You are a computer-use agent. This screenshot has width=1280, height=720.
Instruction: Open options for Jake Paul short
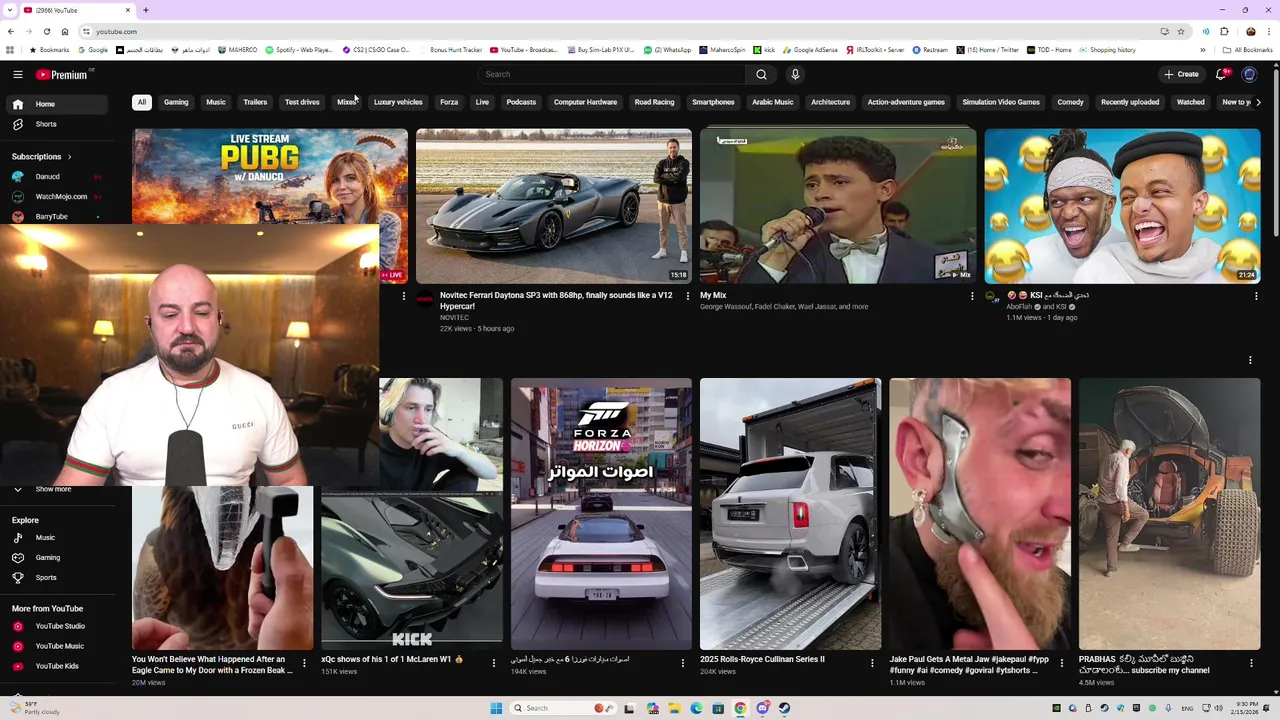pos(1061,663)
